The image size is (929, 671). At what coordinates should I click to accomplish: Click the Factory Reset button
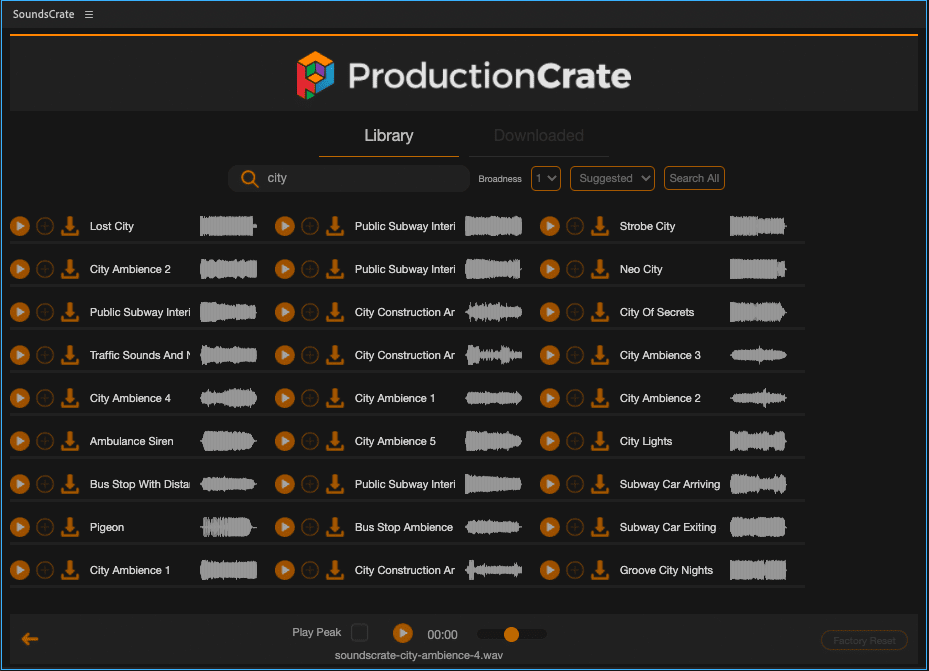point(864,640)
